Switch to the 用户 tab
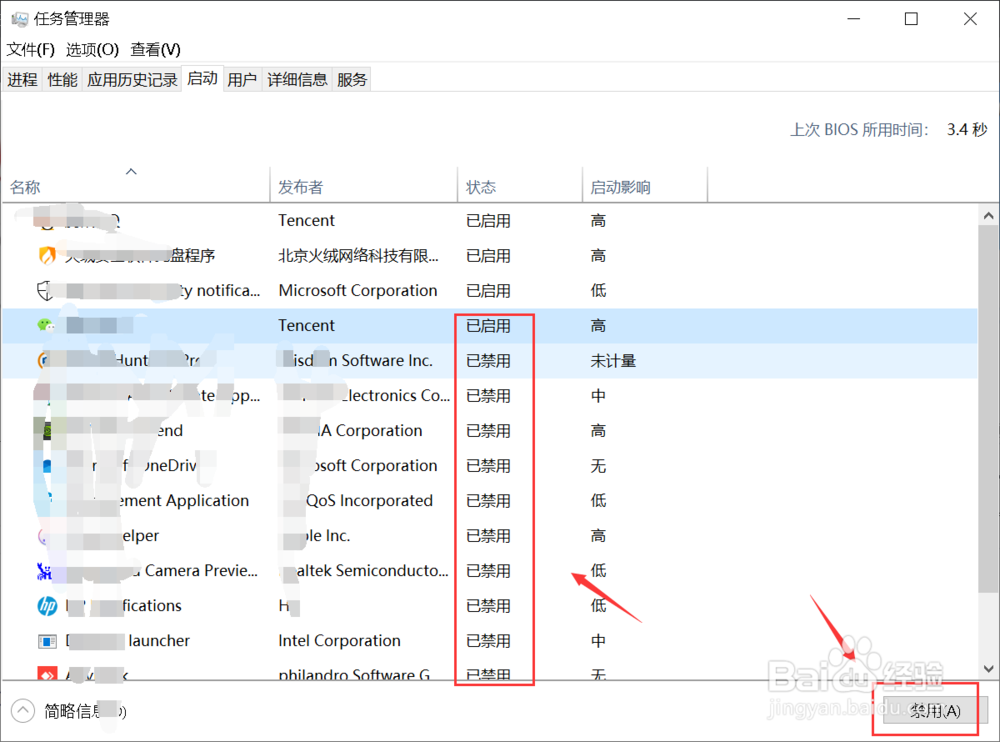Image resolution: width=1000 pixels, height=742 pixels. [x=242, y=80]
